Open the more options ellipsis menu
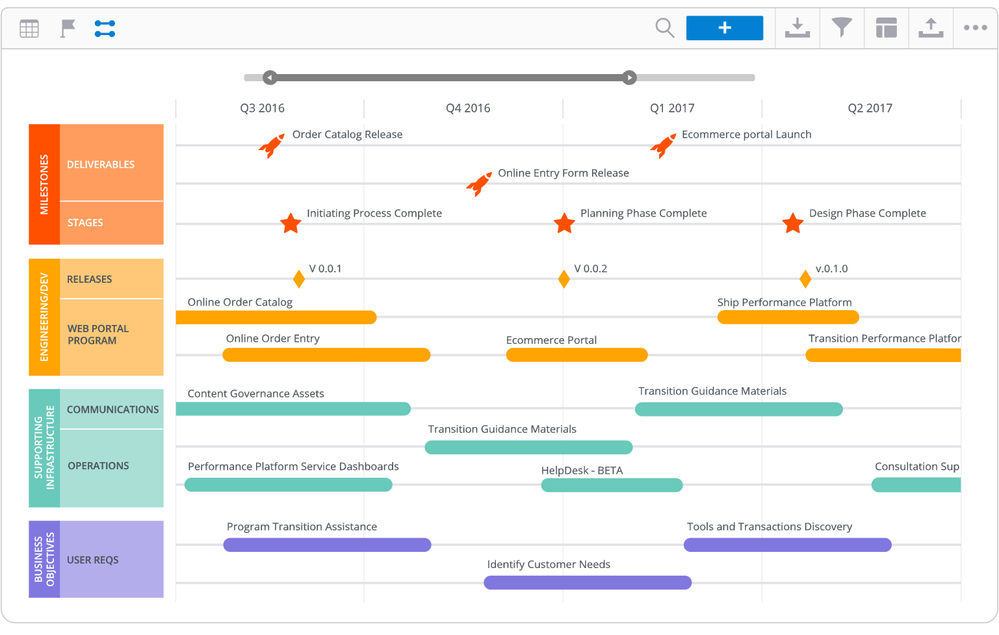This screenshot has width=999, height=635. tap(974, 28)
